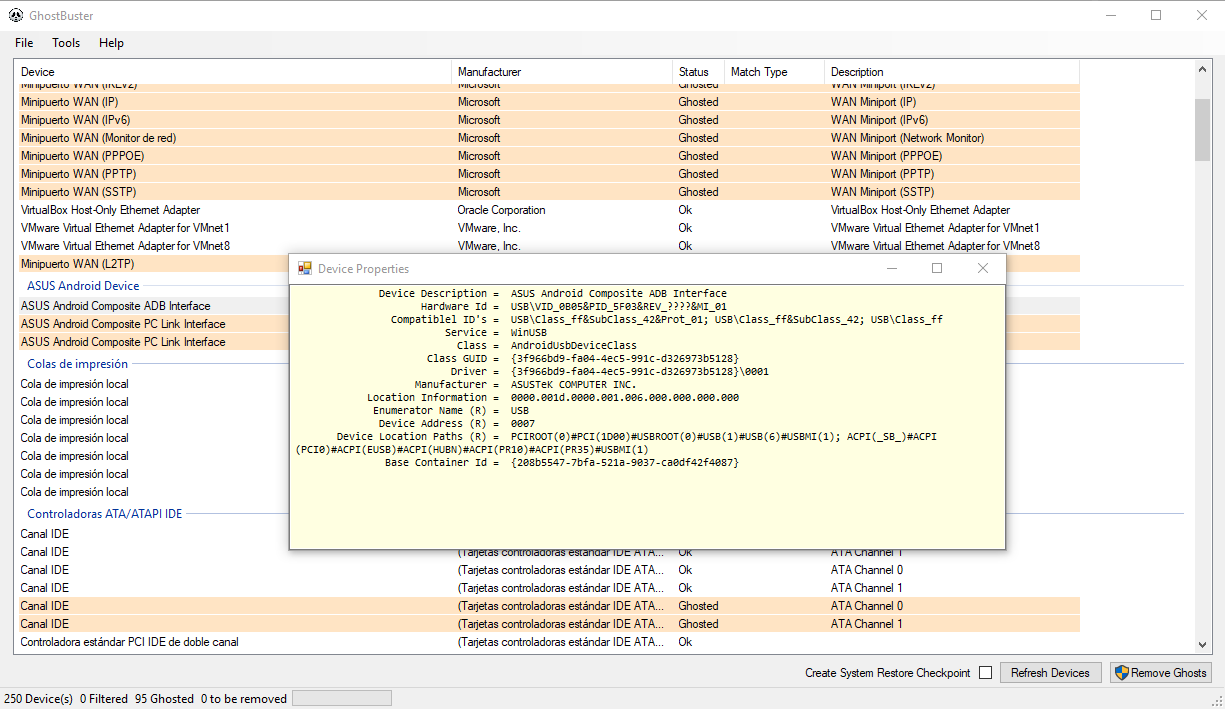
Task: Click the 0 to be removed status entry
Action: coord(244,699)
